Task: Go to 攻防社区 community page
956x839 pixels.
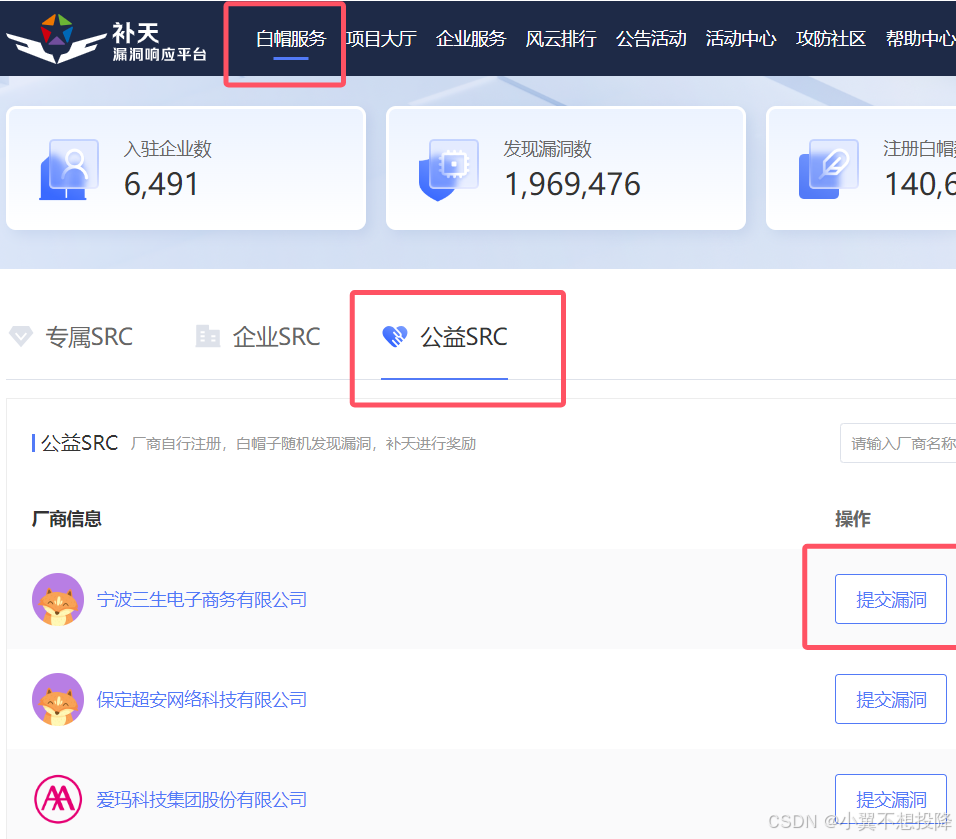Action: click(x=831, y=39)
